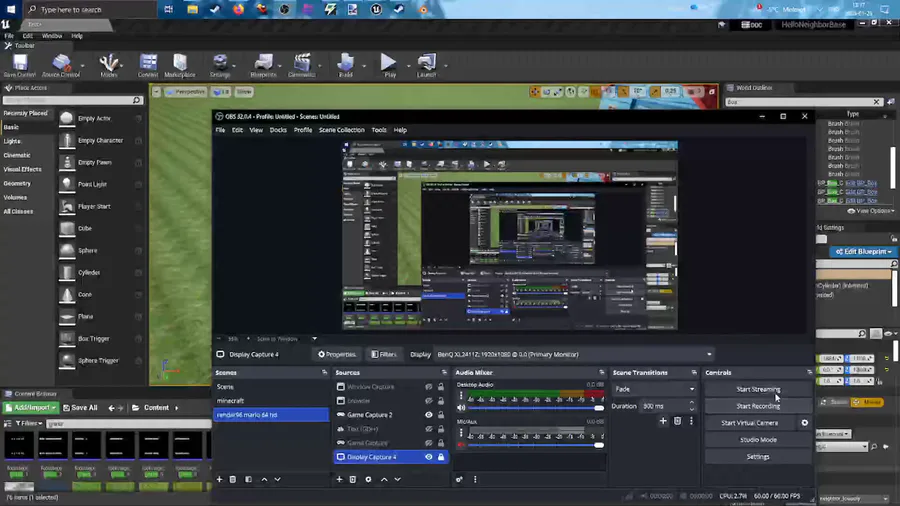Open advanced audio properties gear in Audio Mixer
900x506 pixels.
tap(459, 479)
